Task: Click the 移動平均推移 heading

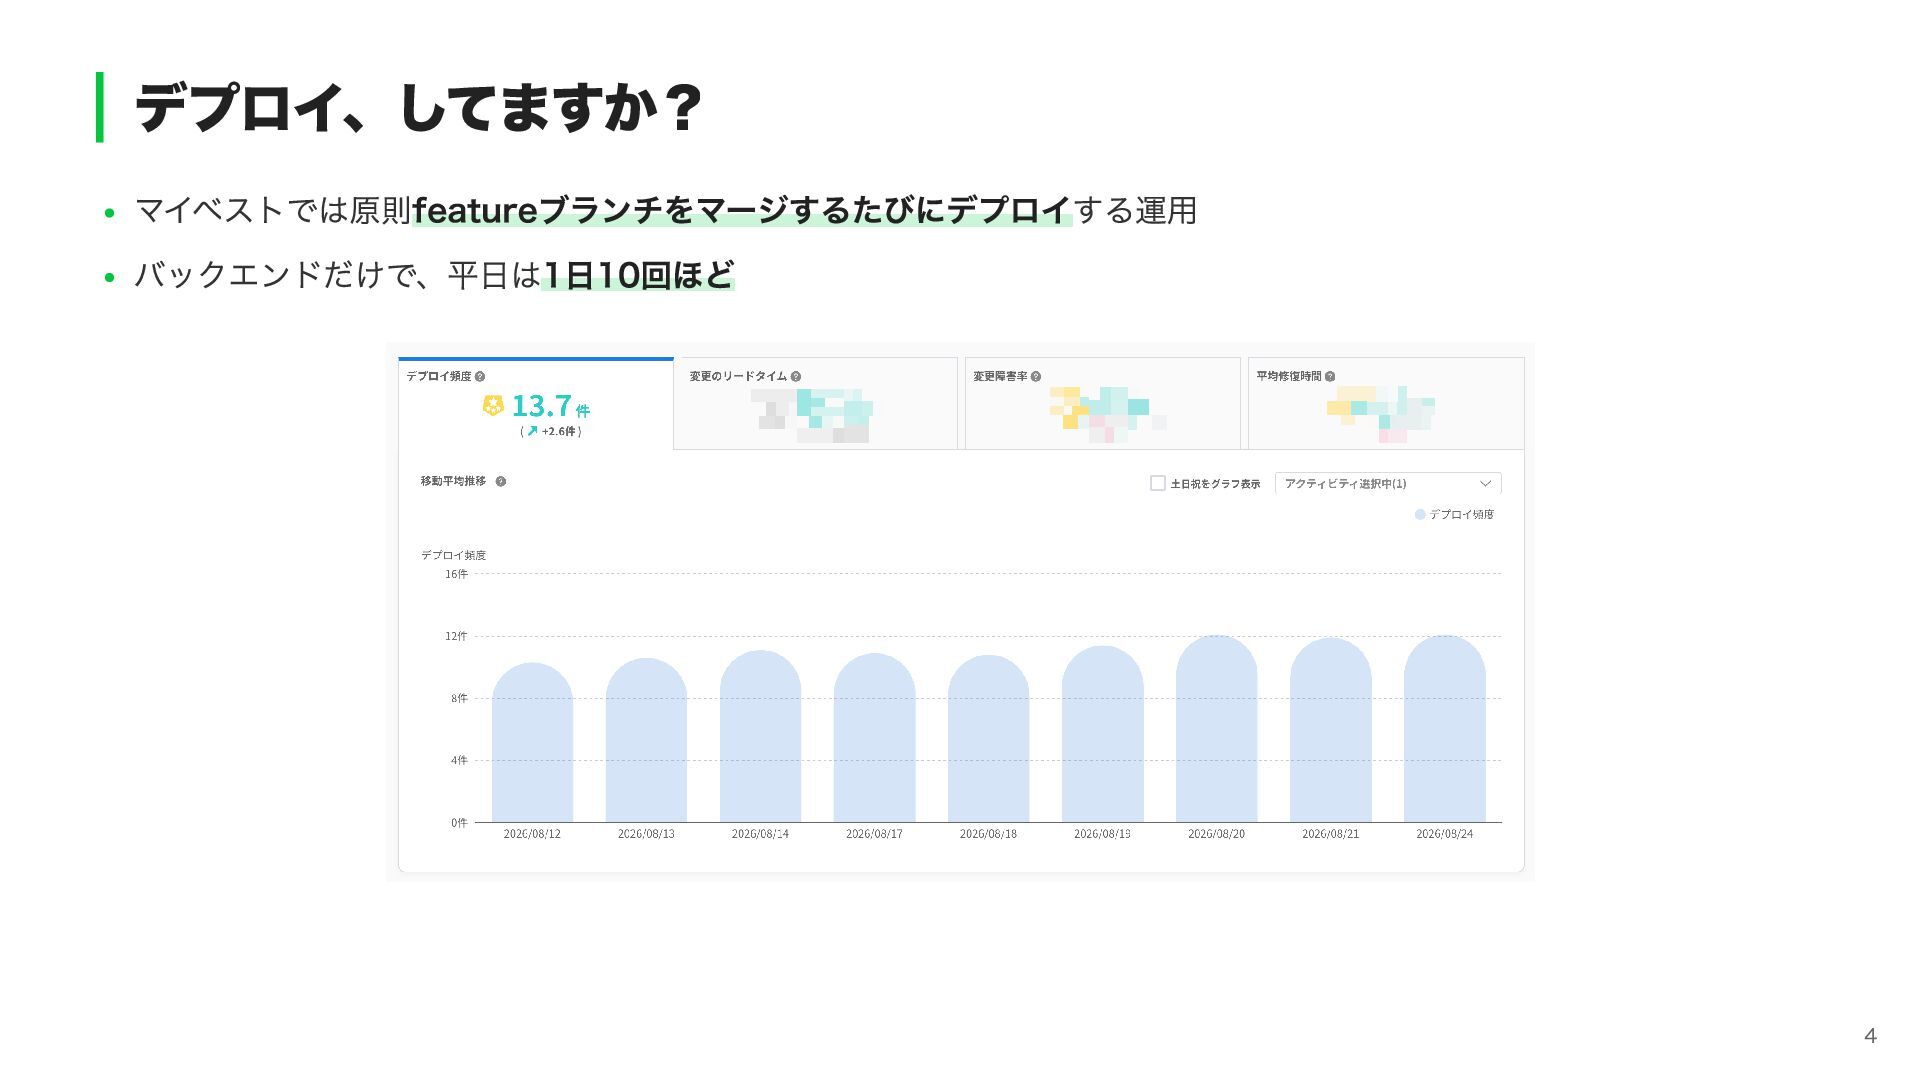Action: 453,481
